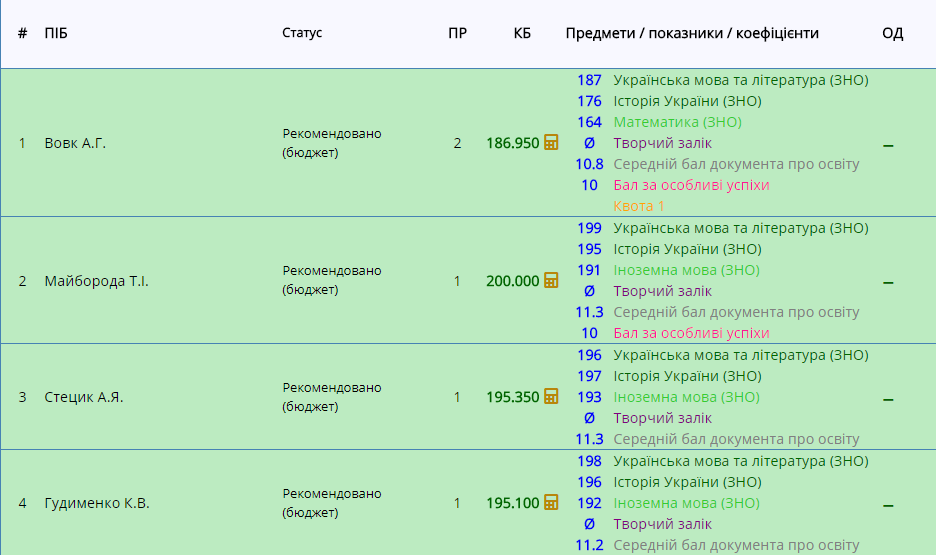This screenshot has width=936, height=555.
Task: Click Предмети / показники / коефіцієнти header
Action: [692, 33]
